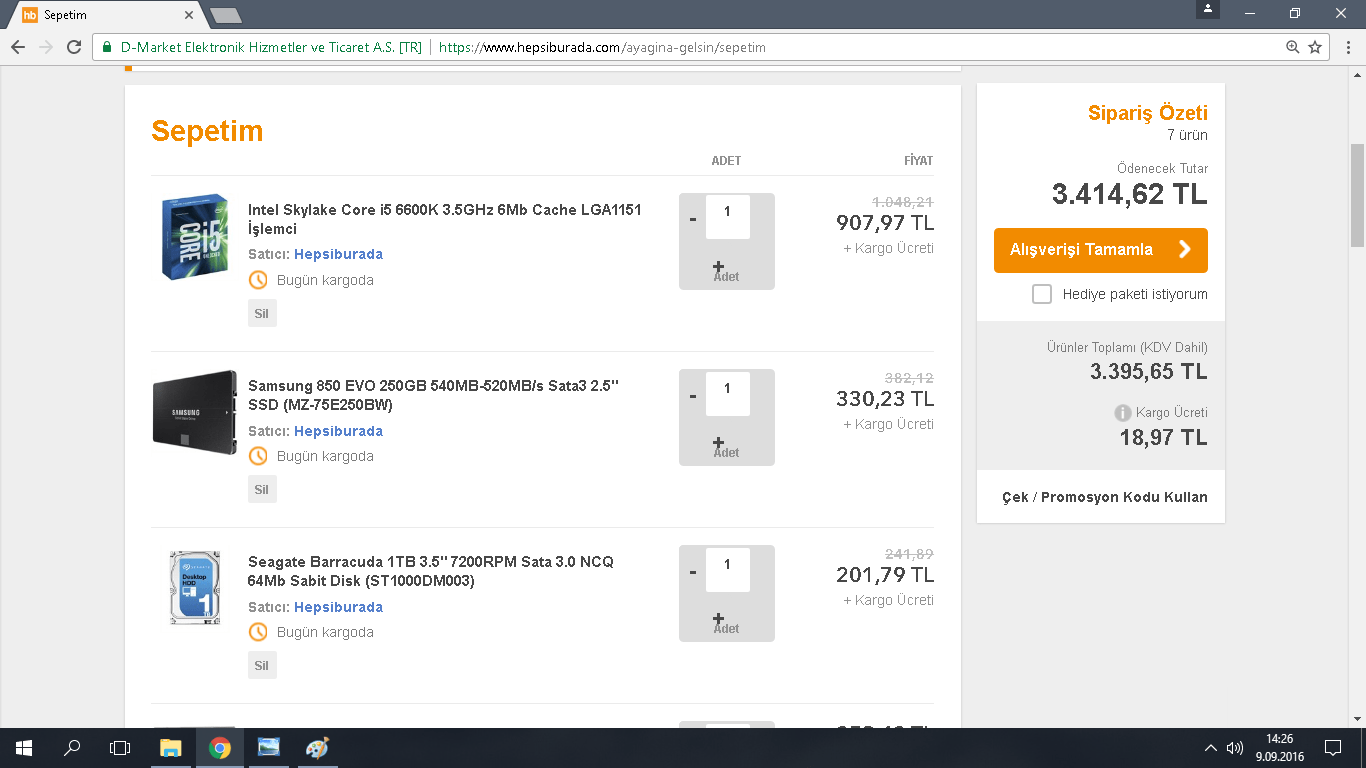
Task: Click Hepsiburada seller link under Samsung SSD
Action: pos(338,431)
